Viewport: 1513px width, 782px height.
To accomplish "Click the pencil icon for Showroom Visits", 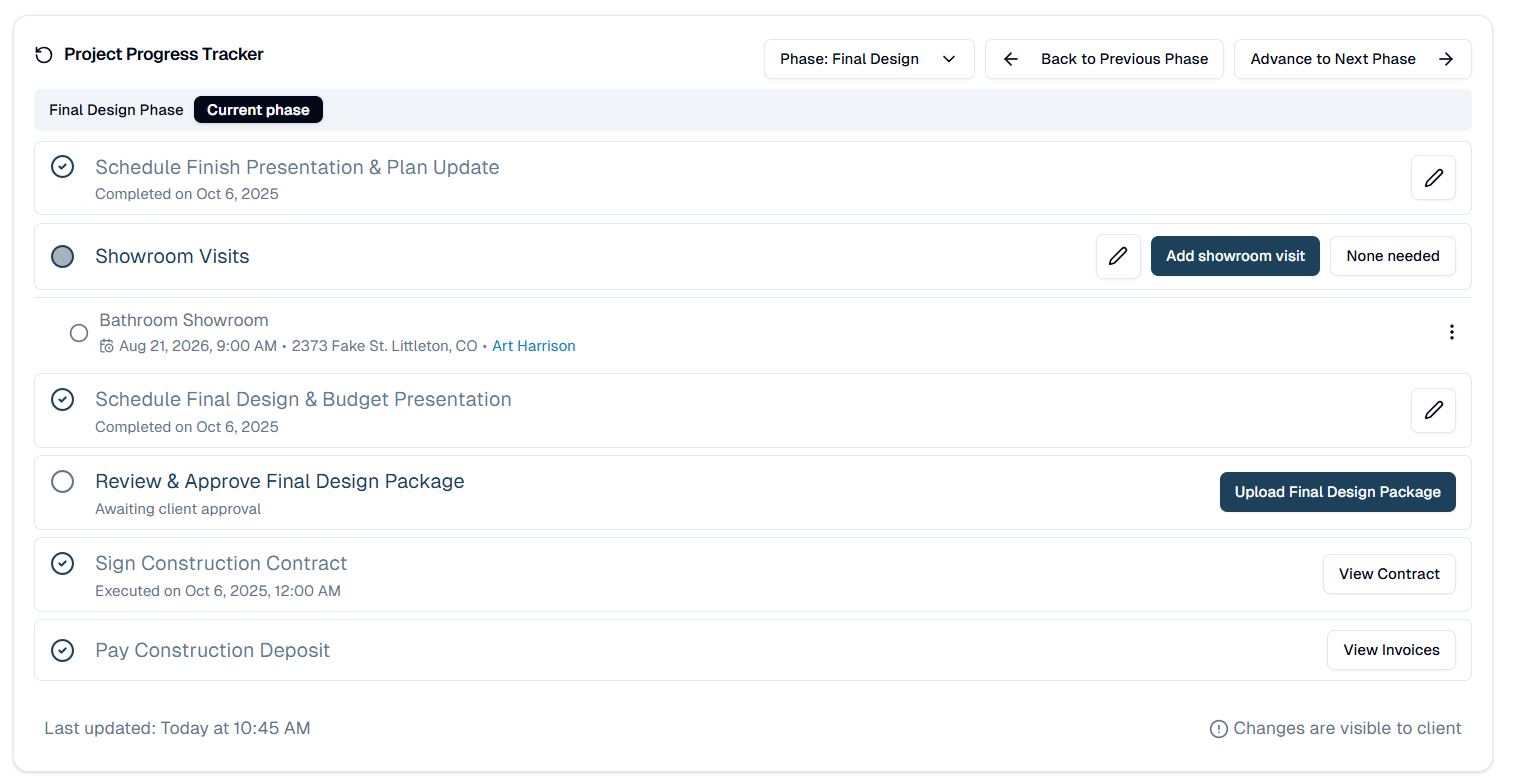I will tap(1118, 256).
